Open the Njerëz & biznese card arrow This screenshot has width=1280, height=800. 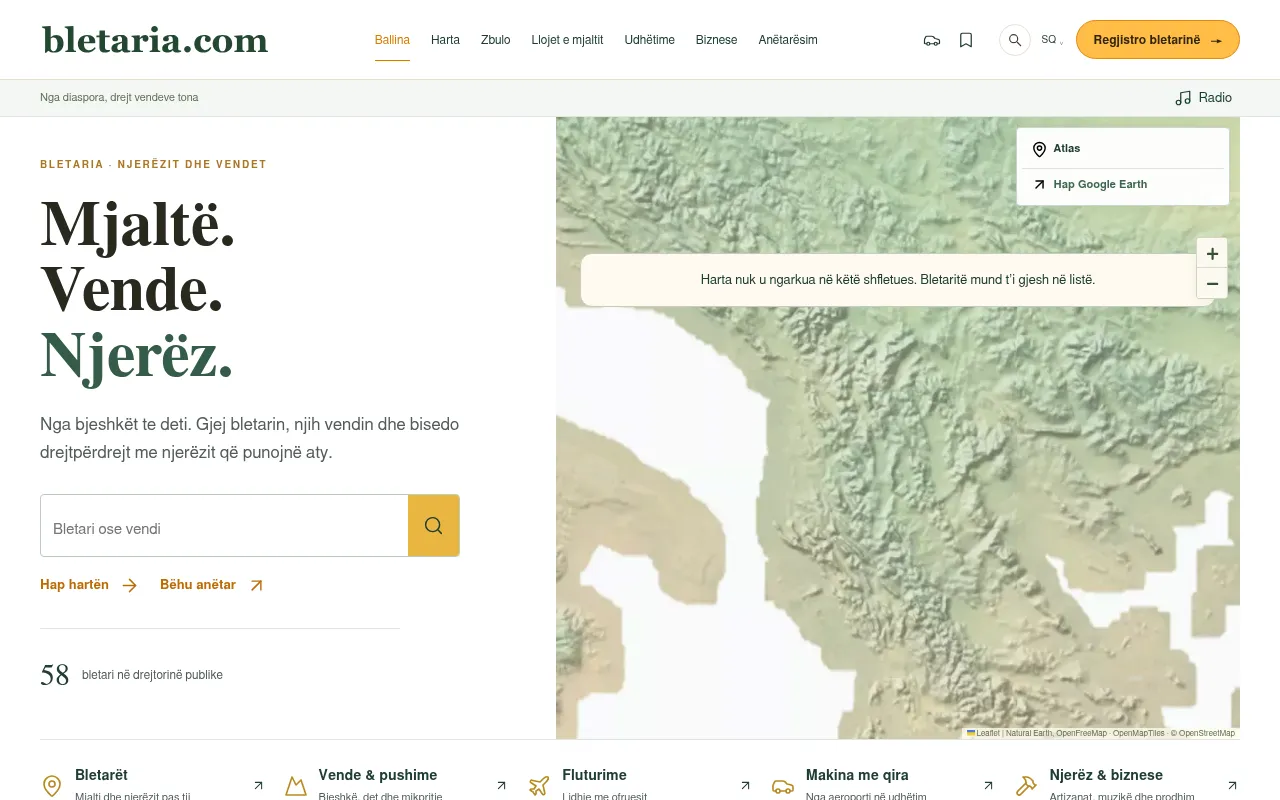point(1232,785)
